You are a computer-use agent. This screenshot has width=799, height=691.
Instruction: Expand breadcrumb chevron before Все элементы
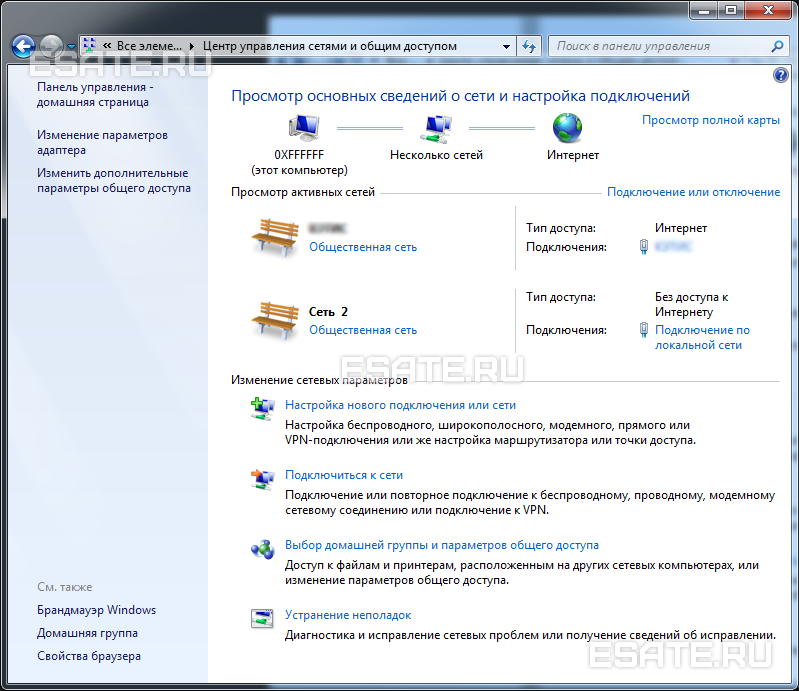(106, 46)
